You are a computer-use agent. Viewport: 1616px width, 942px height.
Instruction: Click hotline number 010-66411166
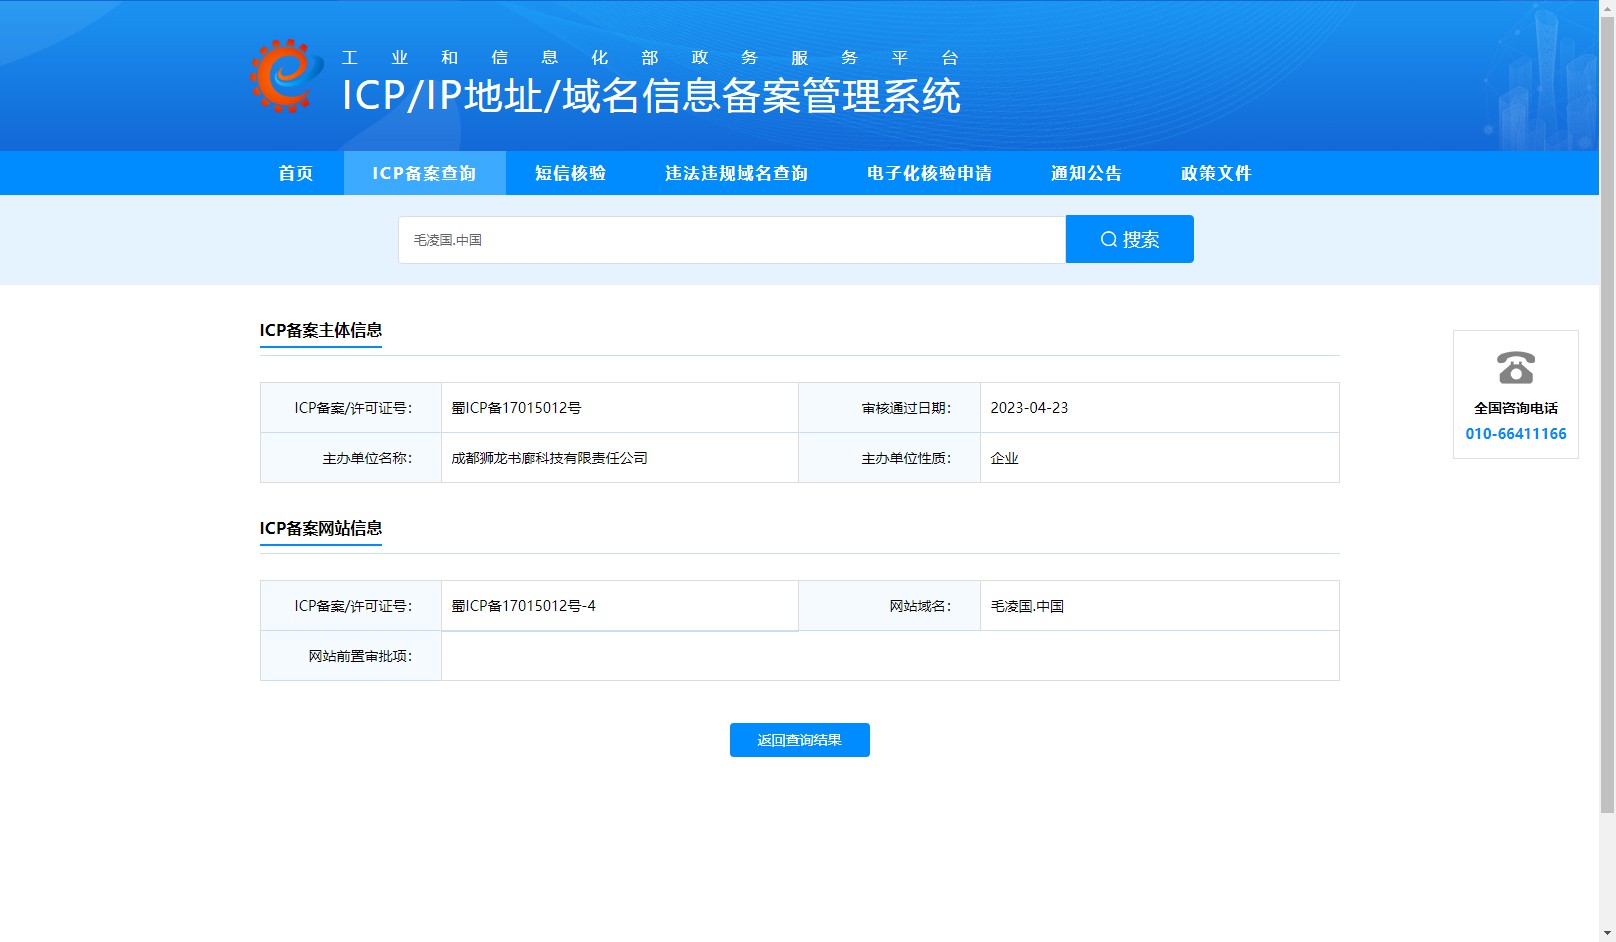click(1516, 434)
